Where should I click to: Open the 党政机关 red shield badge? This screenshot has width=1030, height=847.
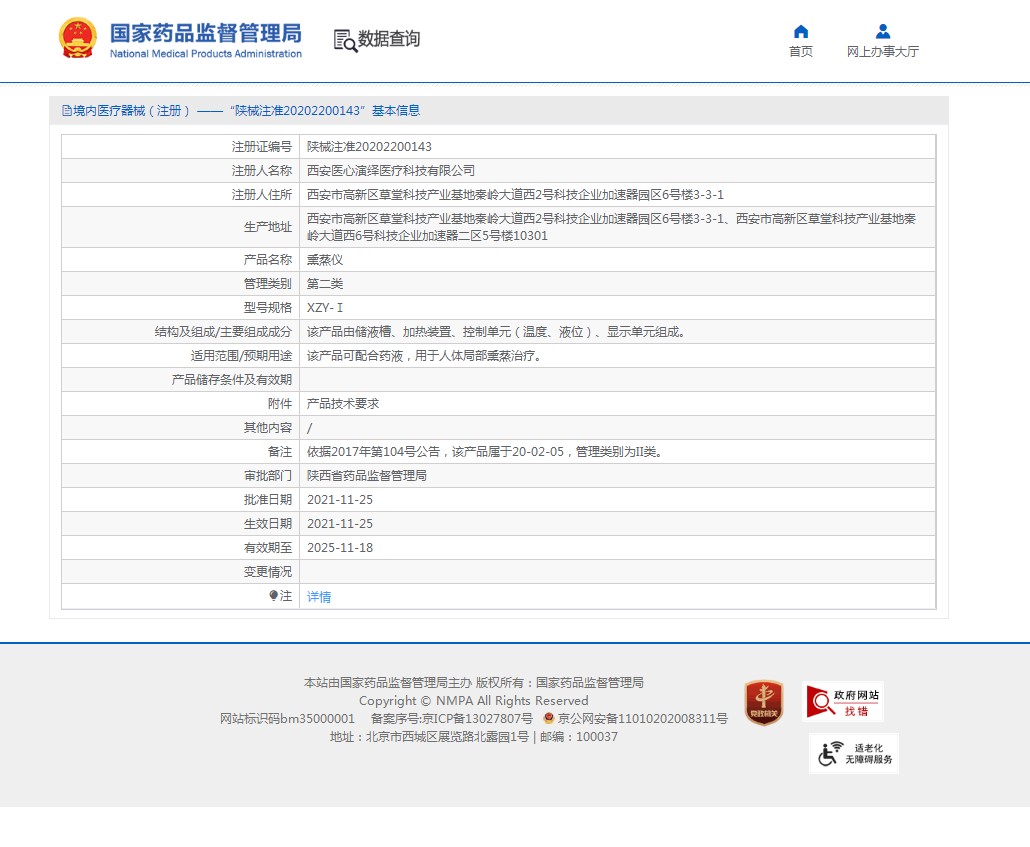[763, 702]
